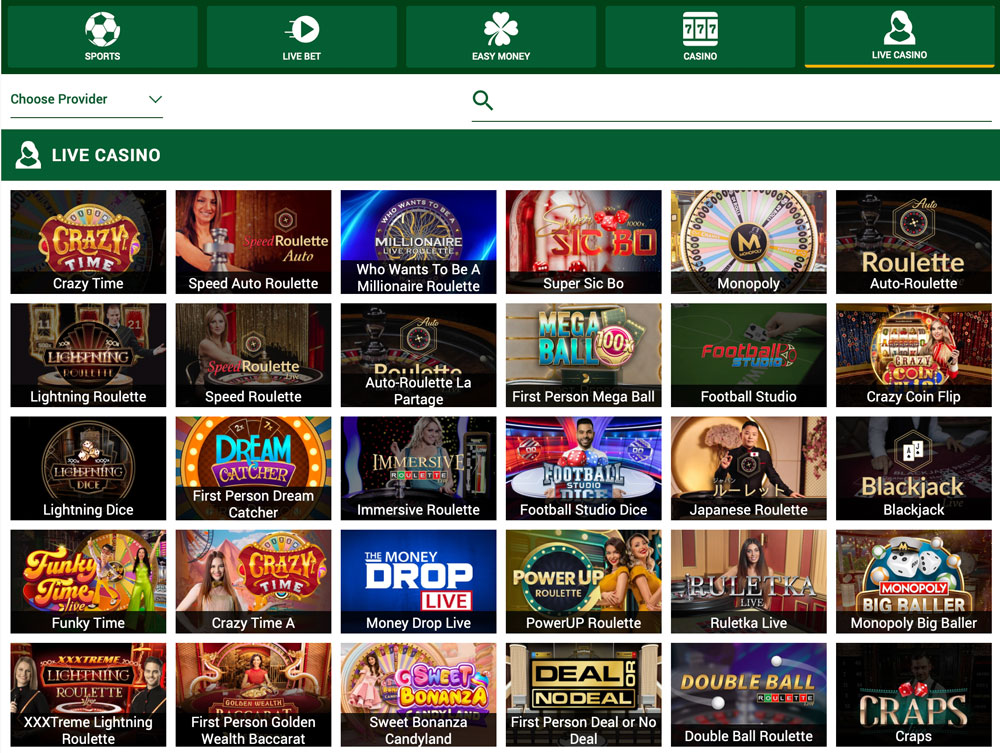Image resolution: width=1000 pixels, height=753 pixels.
Task: Go to the Easy Money tab
Action: pos(501,37)
